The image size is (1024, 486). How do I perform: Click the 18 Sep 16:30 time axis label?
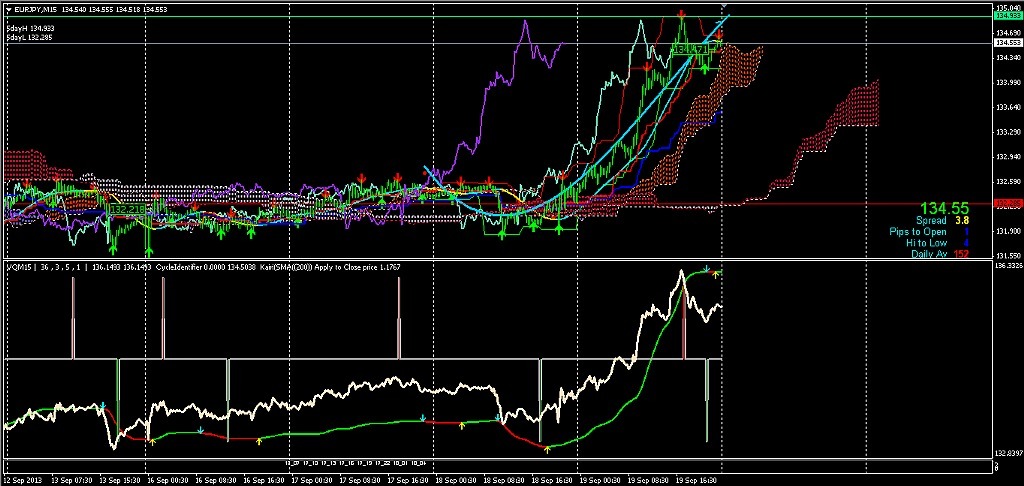tap(551, 479)
